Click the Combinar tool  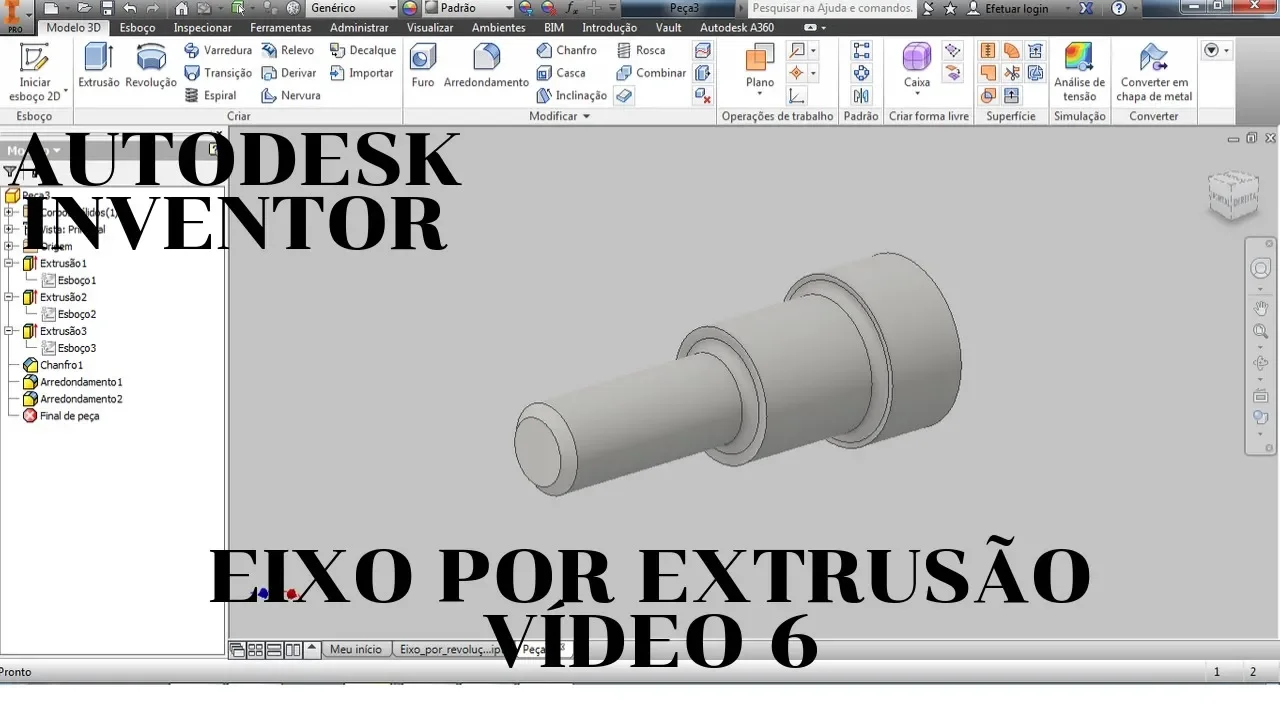pos(651,73)
